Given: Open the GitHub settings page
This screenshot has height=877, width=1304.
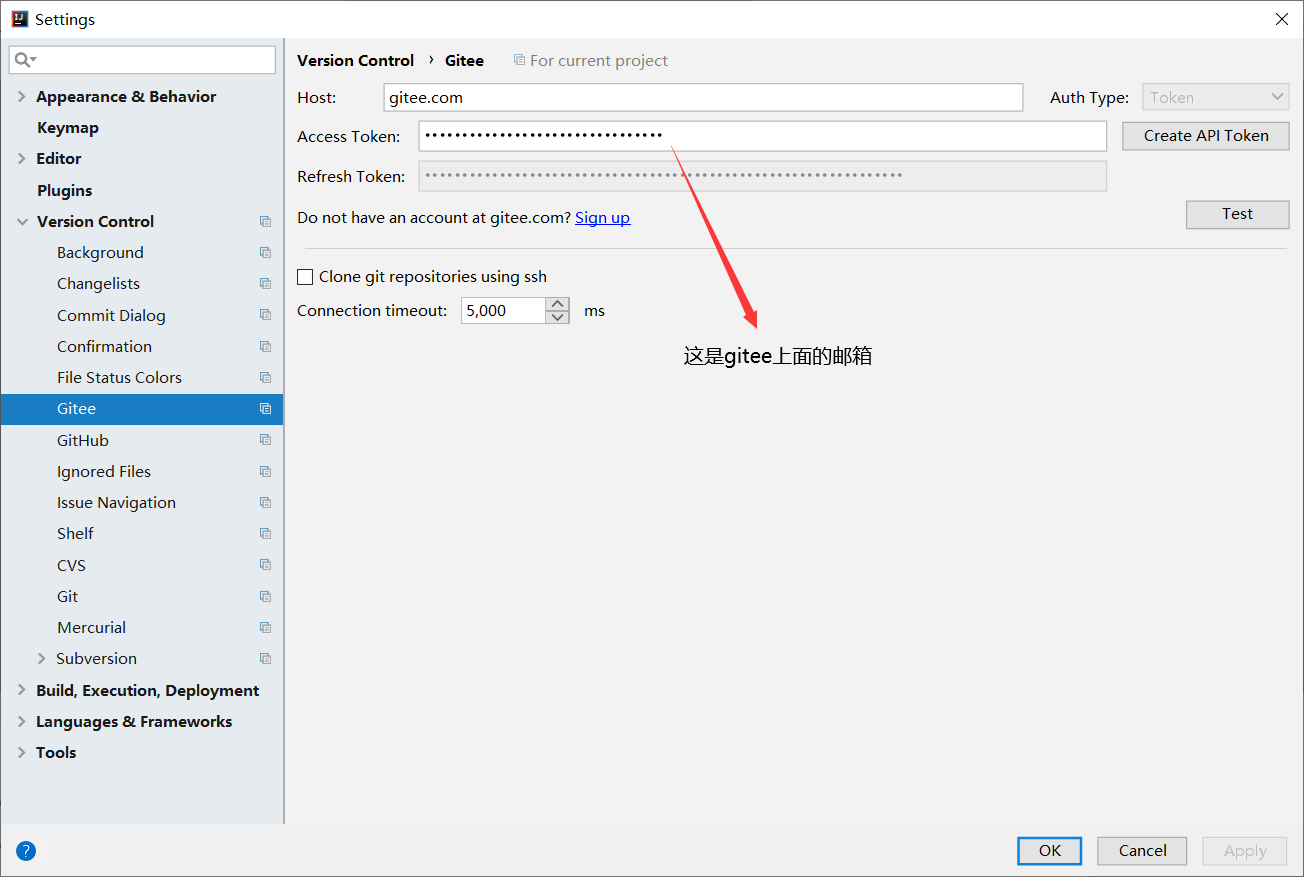Looking at the screenshot, I should click(83, 440).
